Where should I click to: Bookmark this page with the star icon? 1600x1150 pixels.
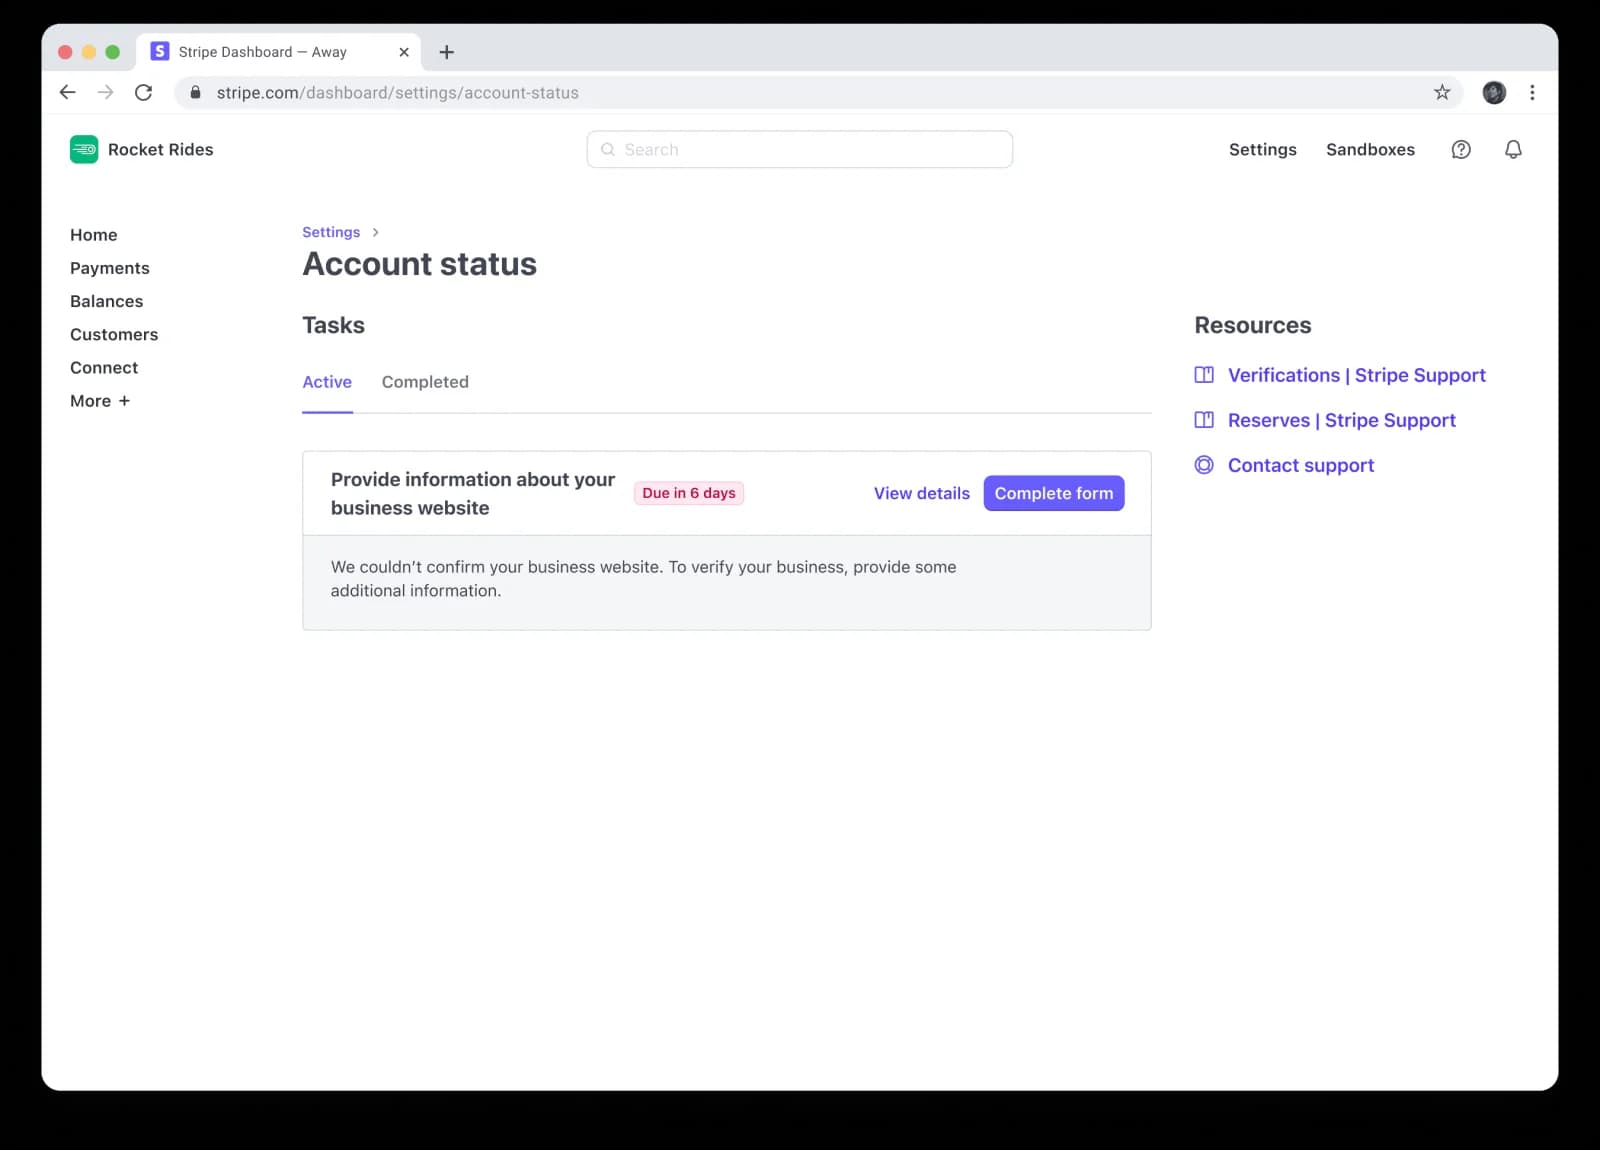point(1442,92)
